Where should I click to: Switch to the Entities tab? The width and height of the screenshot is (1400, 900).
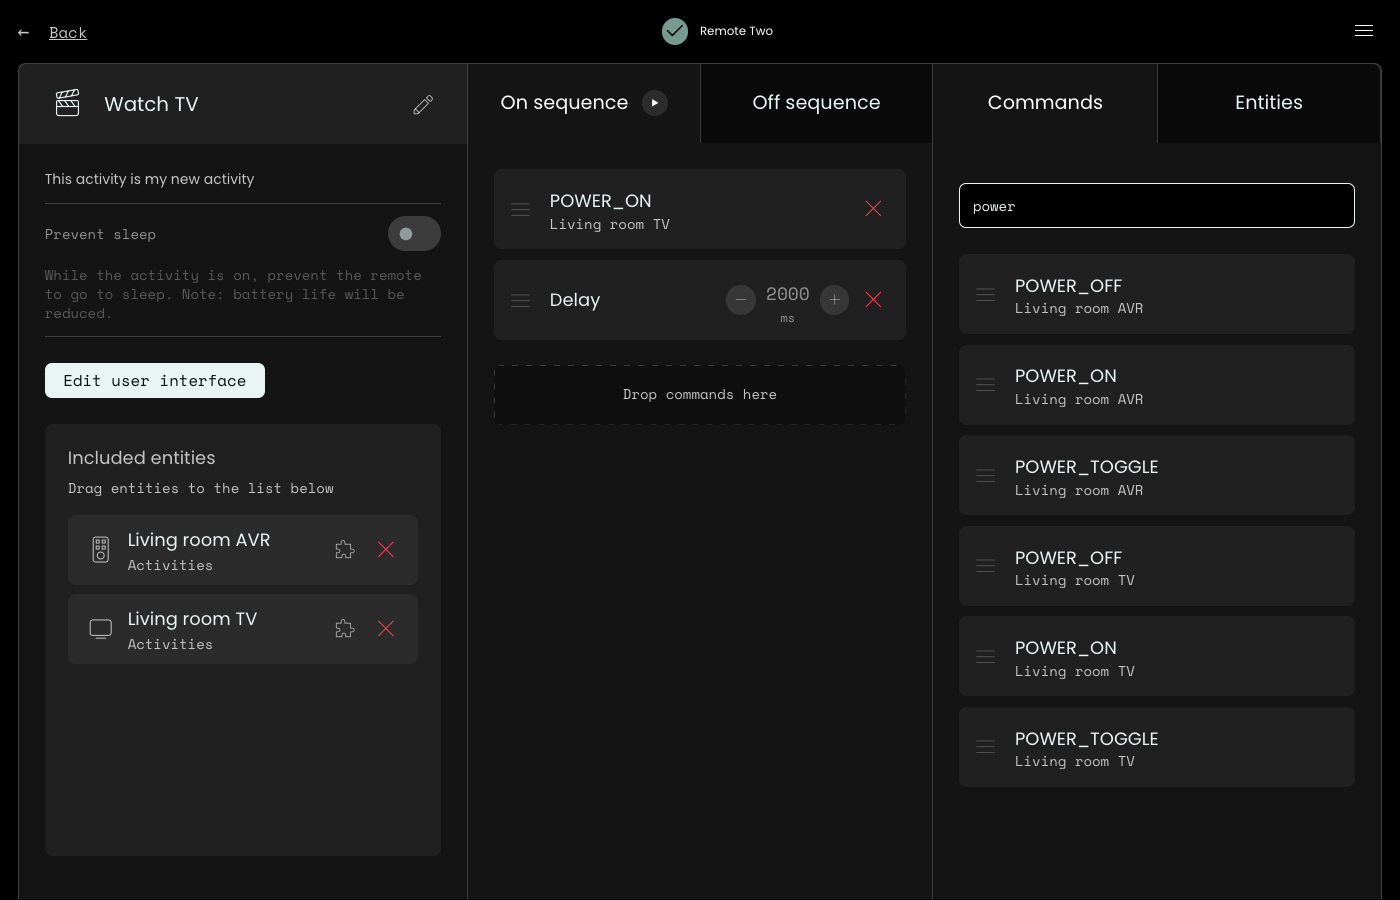pyautogui.click(x=1269, y=103)
